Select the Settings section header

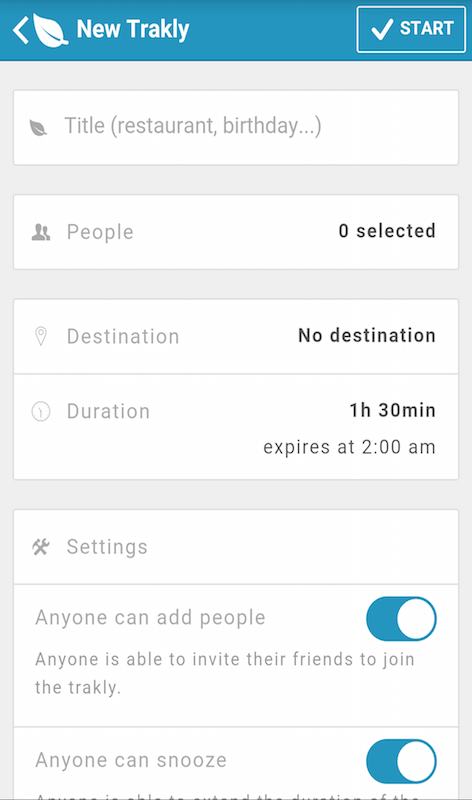236,547
